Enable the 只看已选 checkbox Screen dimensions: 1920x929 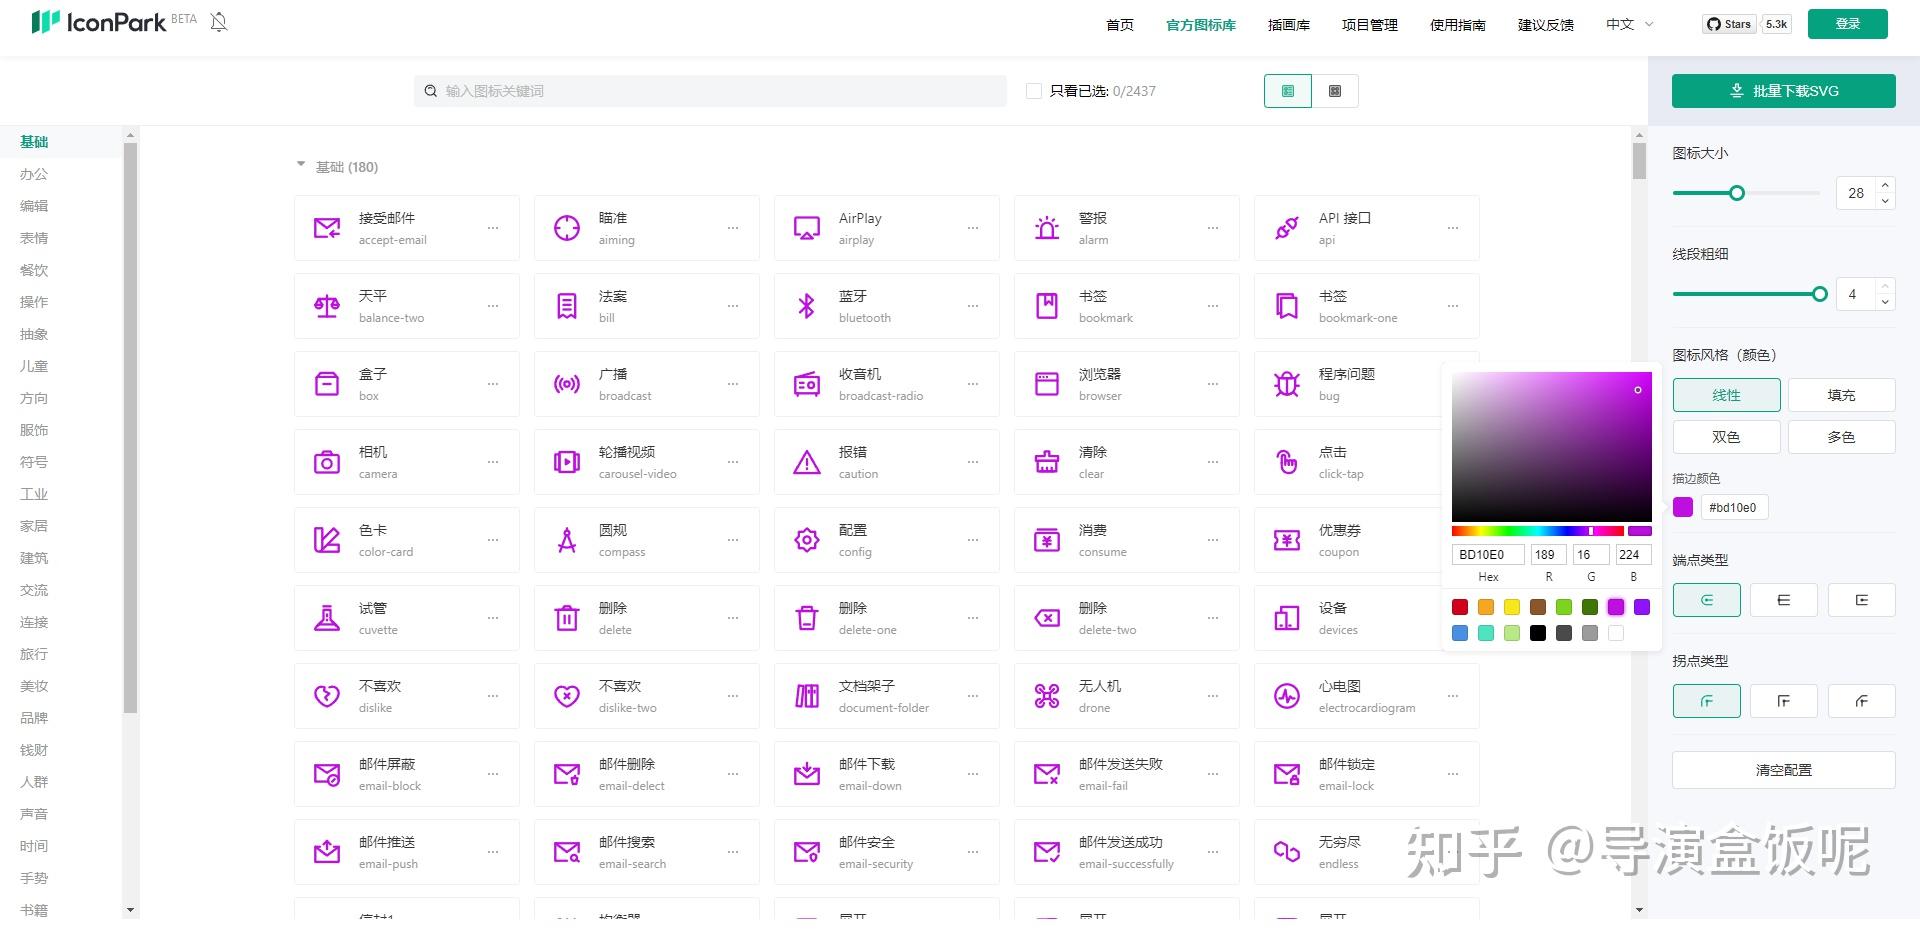(x=1033, y=90)
